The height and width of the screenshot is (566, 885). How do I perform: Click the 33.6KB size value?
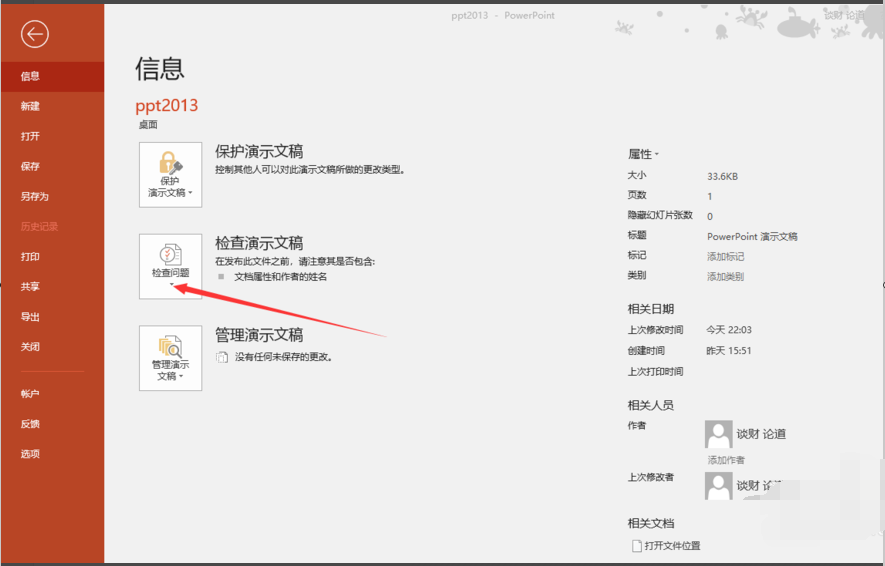click(722, 177)
